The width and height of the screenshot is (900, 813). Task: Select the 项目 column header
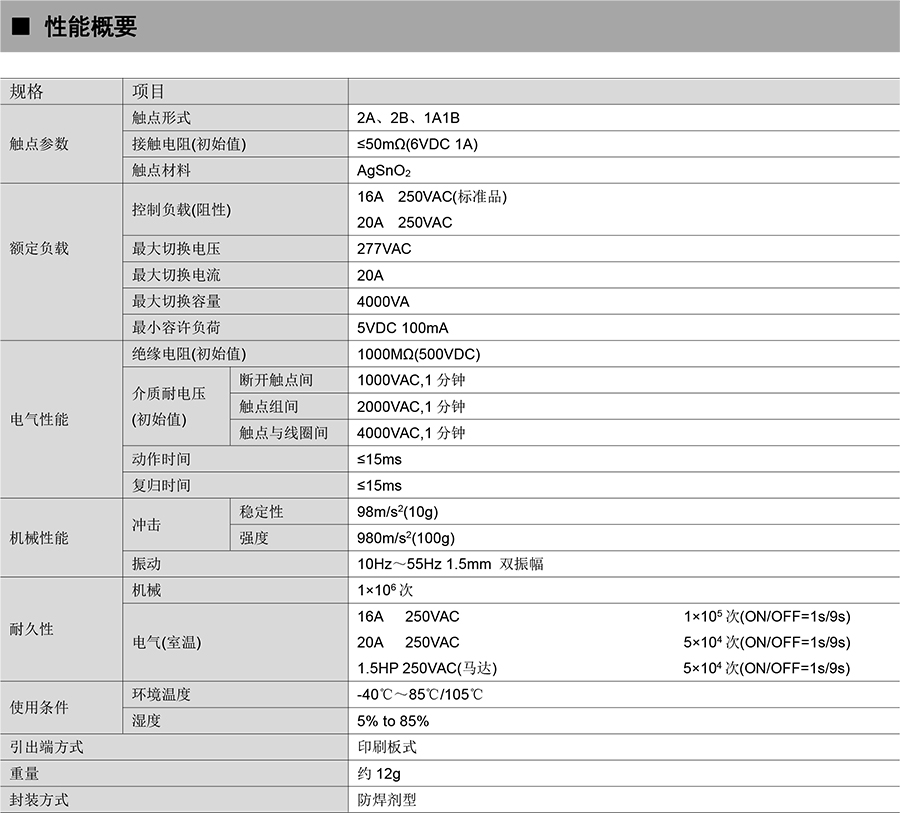[x=149, y=92]
